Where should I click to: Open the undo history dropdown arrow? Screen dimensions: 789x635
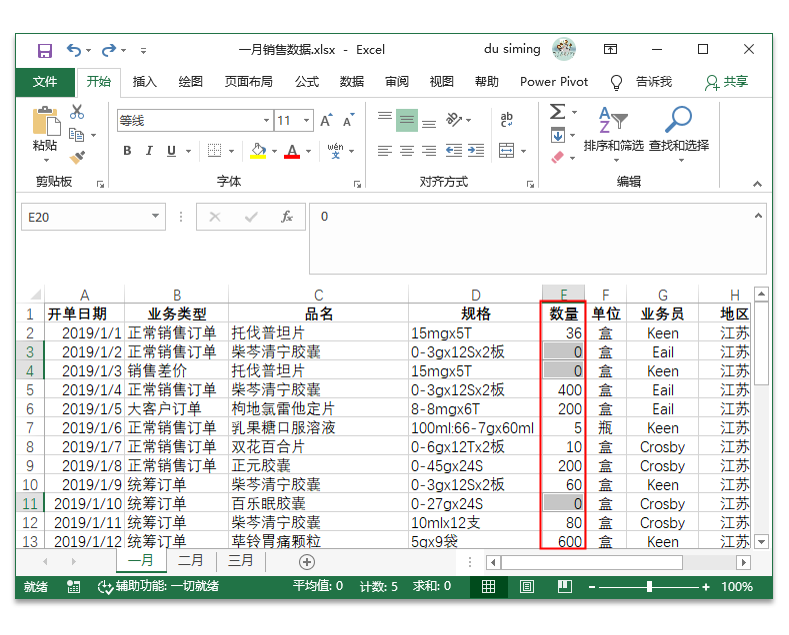pos(89,50)
